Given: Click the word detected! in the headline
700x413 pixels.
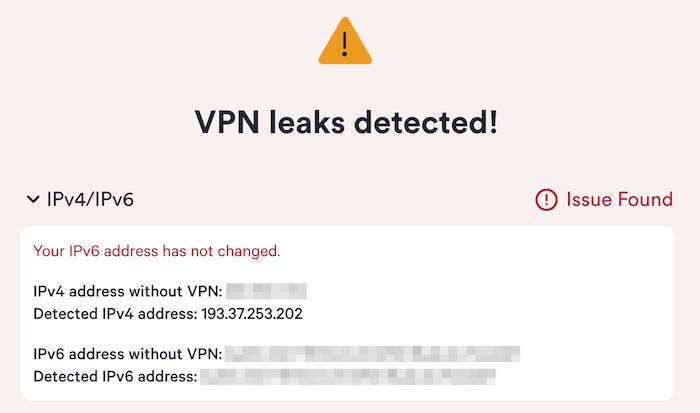Looking at the screenshot, I should tap(426, 122).
